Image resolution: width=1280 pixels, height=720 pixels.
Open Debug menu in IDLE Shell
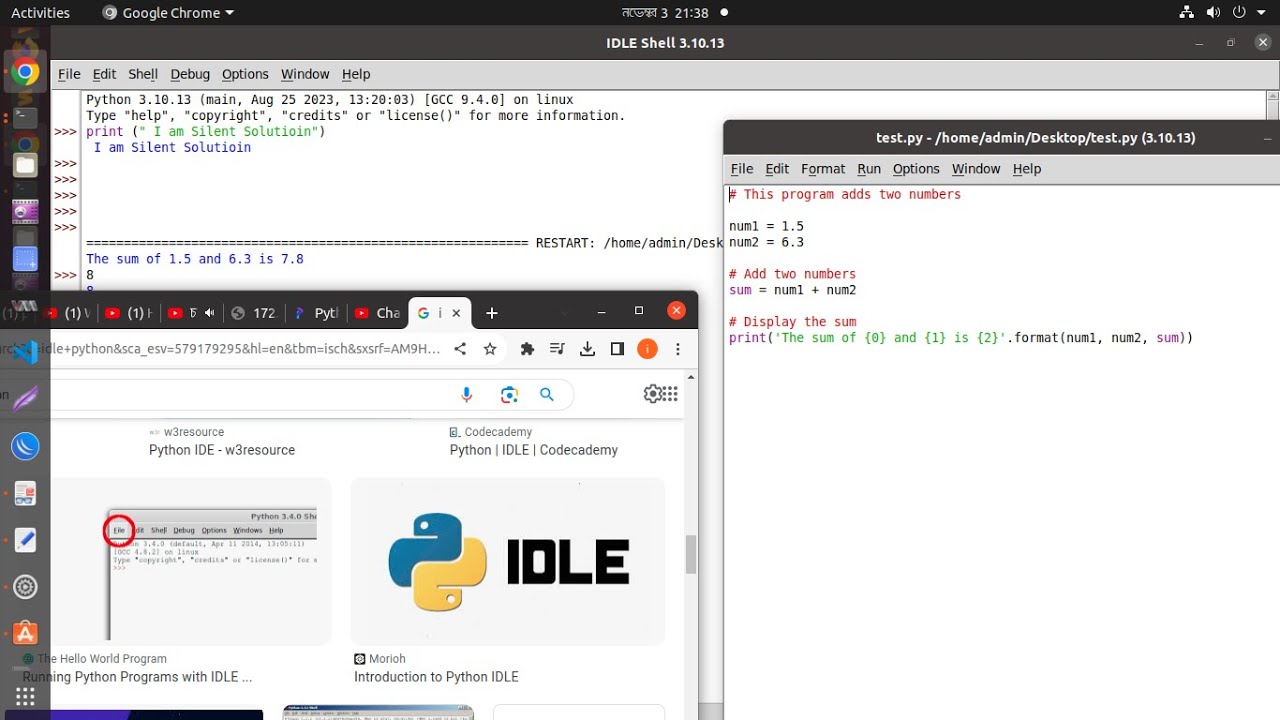click(x=190, y=74)
